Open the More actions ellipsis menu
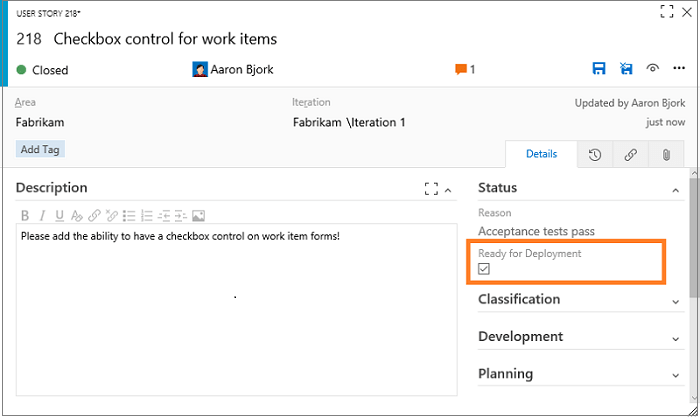The image size is (700, 418). pos(681,69)
